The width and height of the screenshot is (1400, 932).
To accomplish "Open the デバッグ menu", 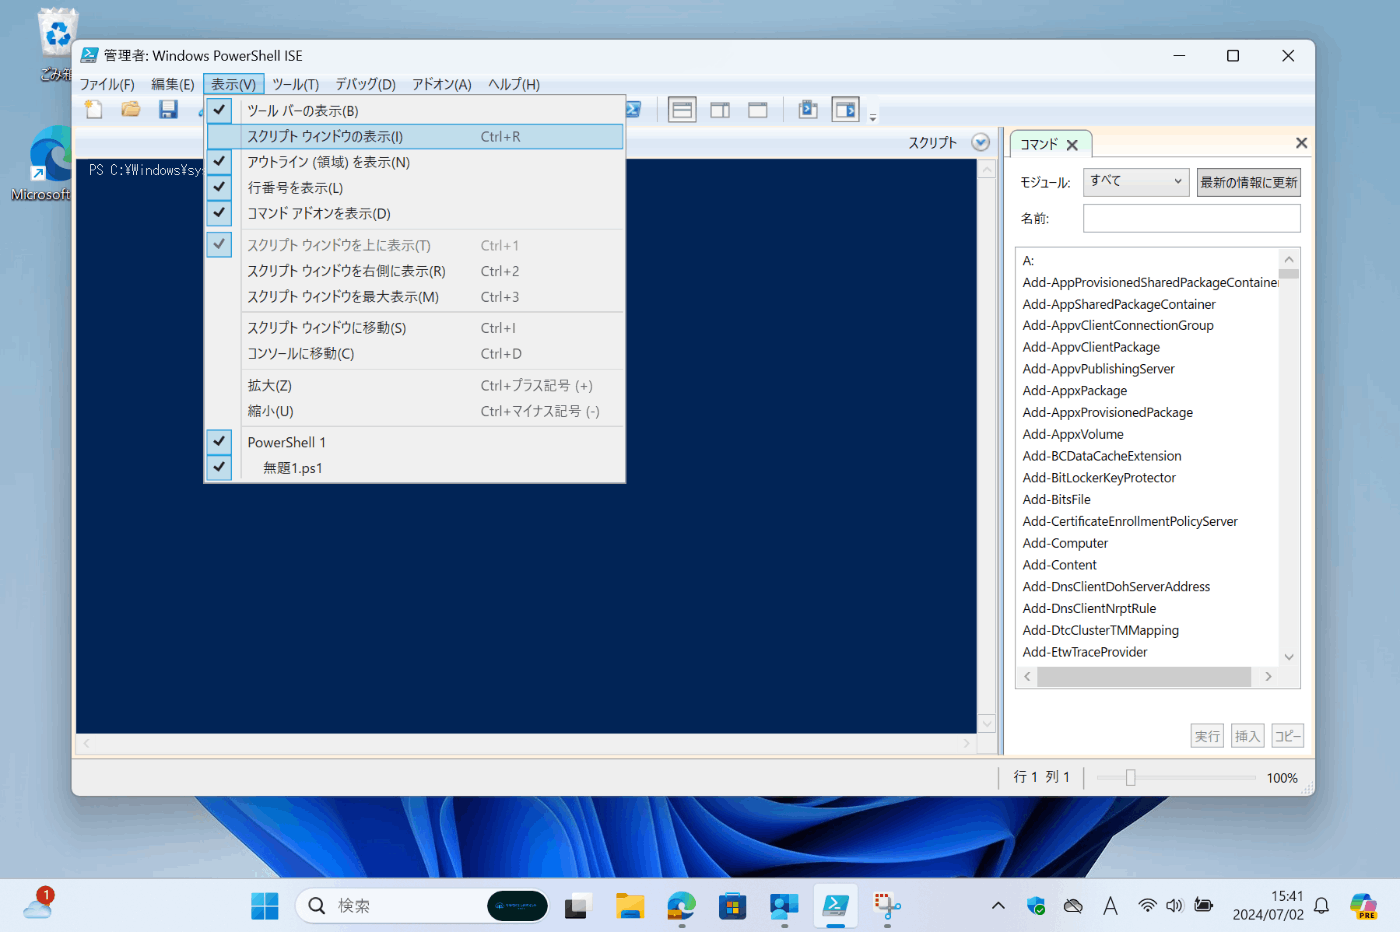I will (x=364, y=84).
